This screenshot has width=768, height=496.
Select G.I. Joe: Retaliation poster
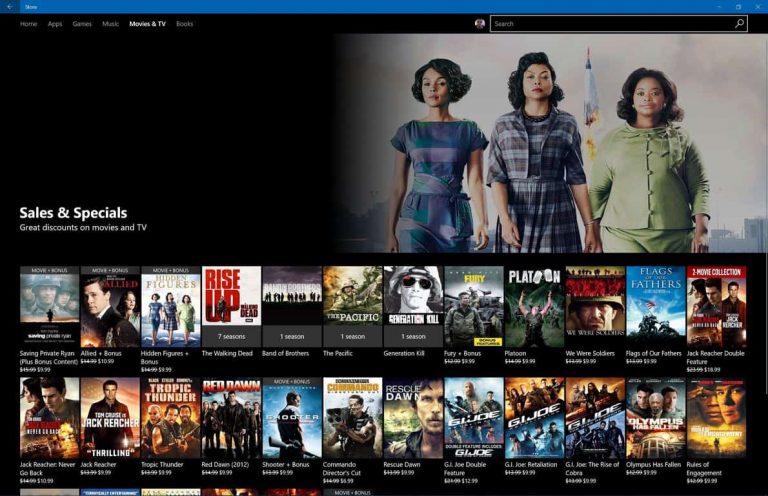tap(534, 418)
